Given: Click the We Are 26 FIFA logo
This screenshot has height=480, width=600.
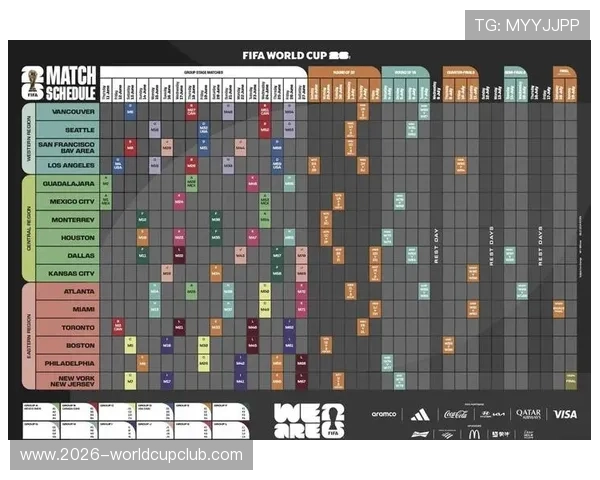Looking at the screenshot, I should coord(309,421).
